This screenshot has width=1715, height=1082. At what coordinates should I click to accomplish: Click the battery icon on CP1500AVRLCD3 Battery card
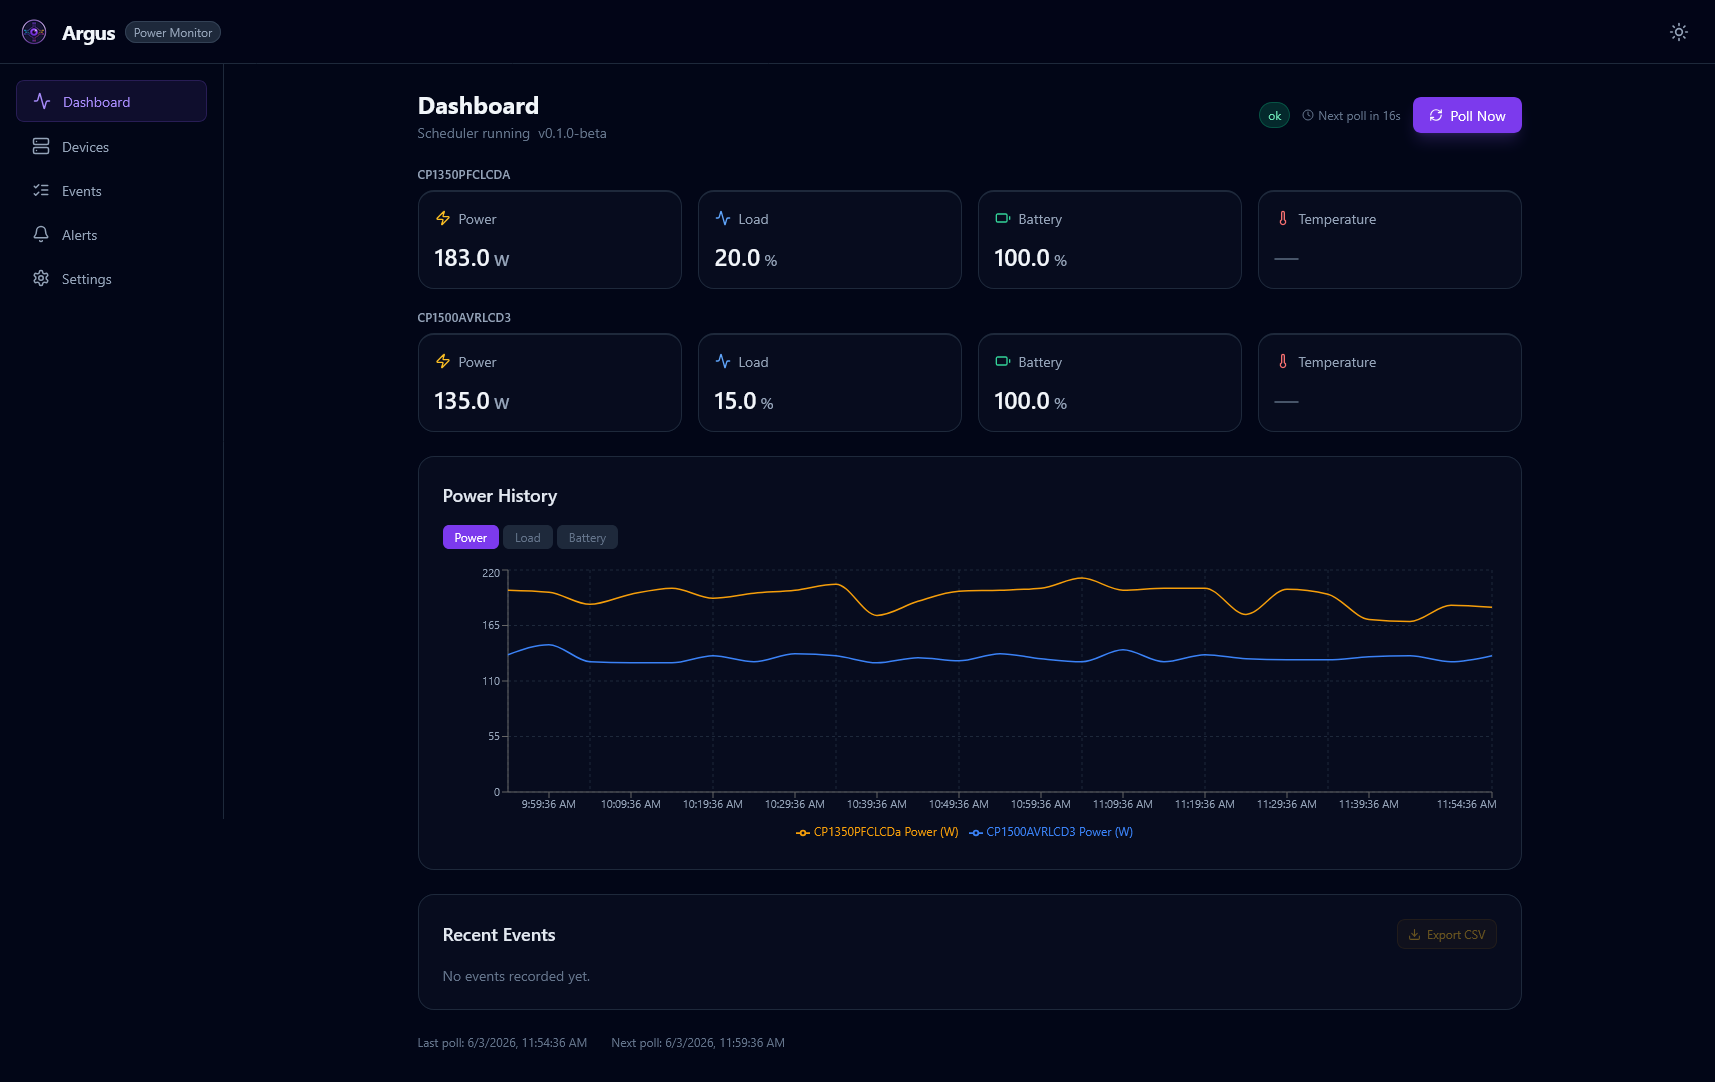pos(1003,361)
